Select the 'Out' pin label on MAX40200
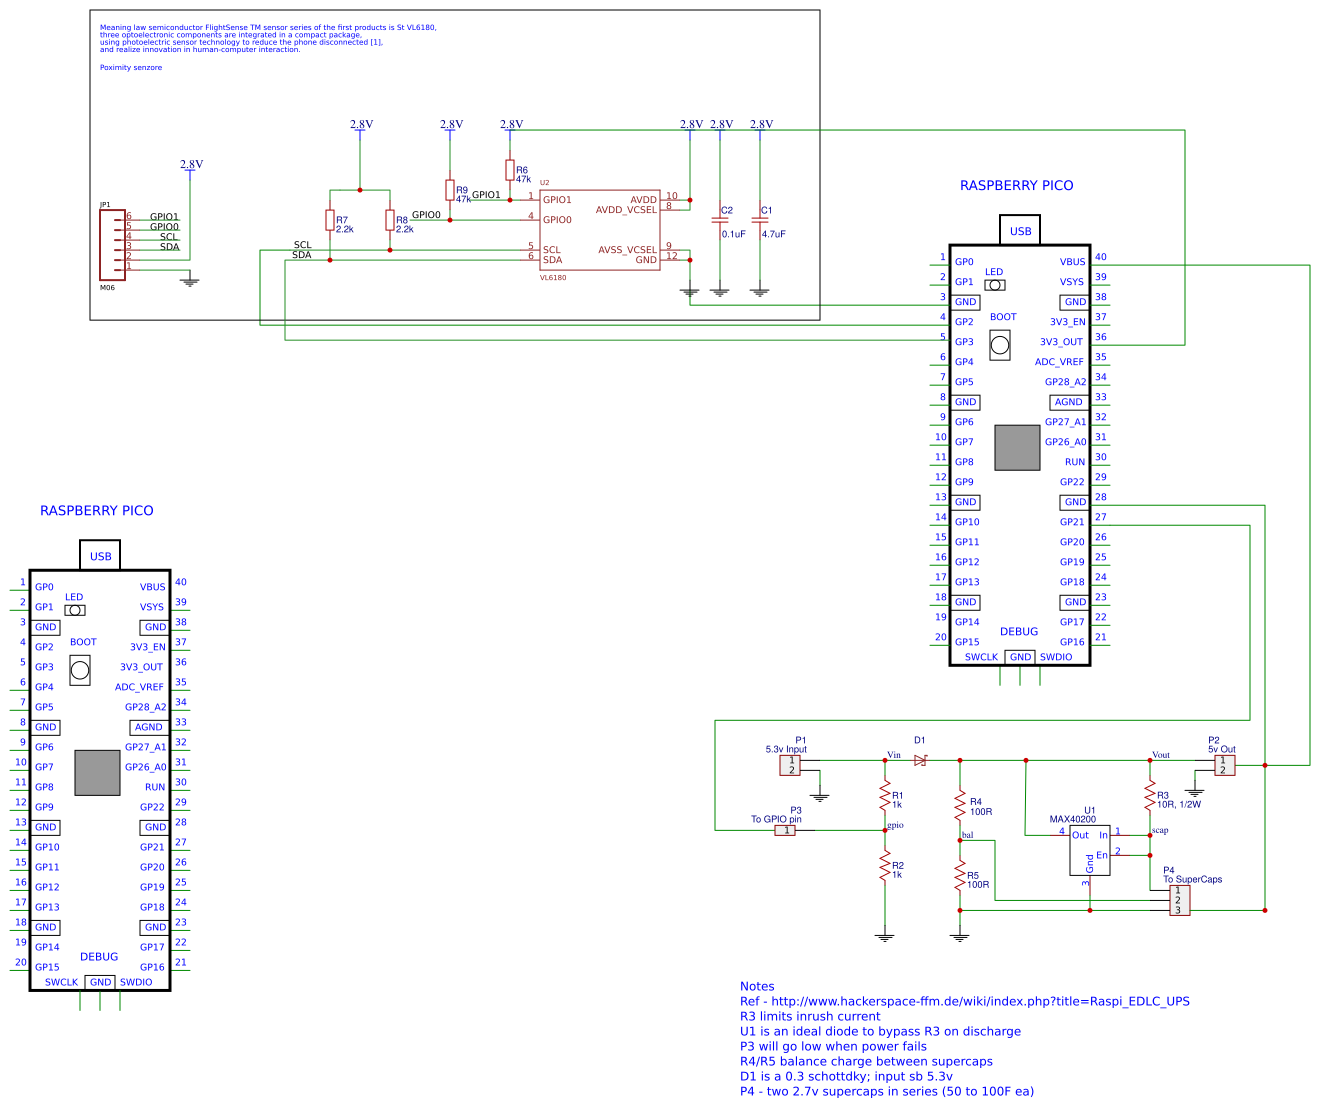1320x1108 pixels. click(1080, 835)
